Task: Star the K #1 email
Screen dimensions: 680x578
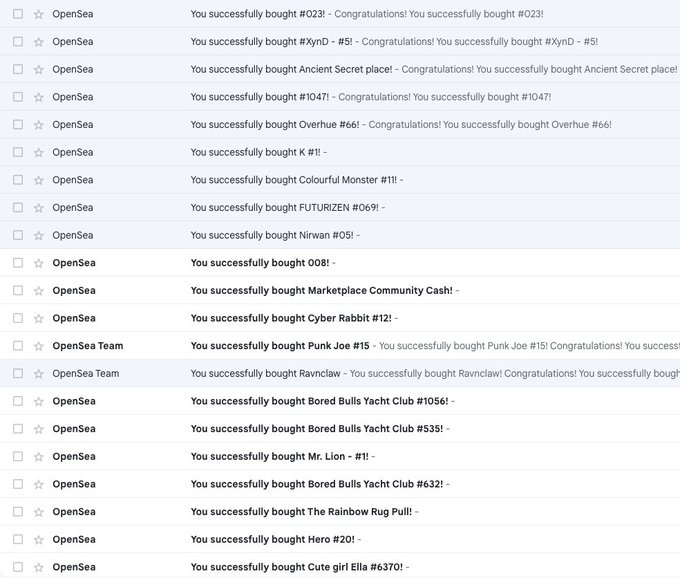Action: click(39, 153)
